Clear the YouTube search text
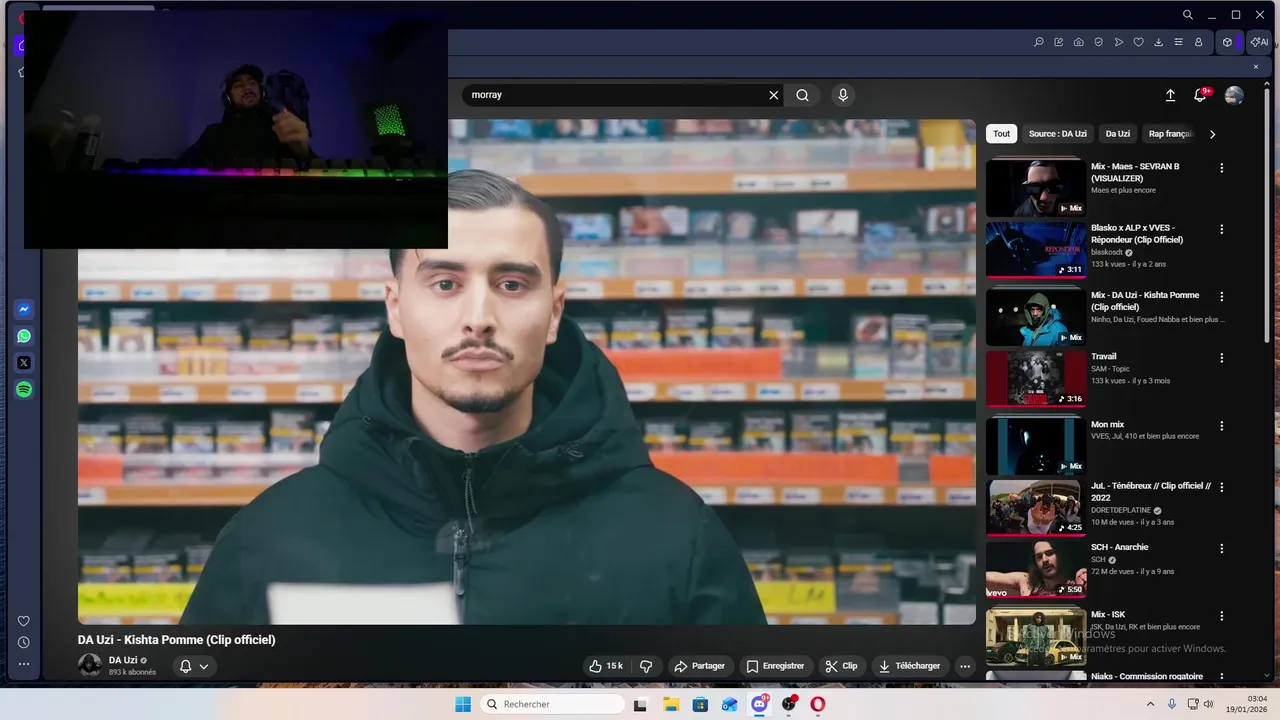Image resolution: width=1280 pixels, height=720 pixels. [x=773, y=95]
